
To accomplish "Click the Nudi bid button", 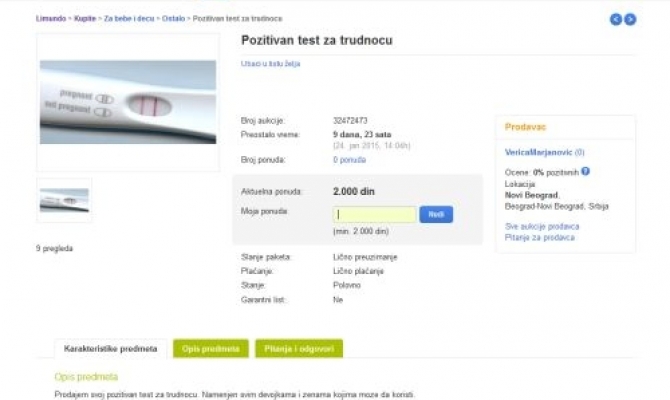I will click(x=436, y=214).
